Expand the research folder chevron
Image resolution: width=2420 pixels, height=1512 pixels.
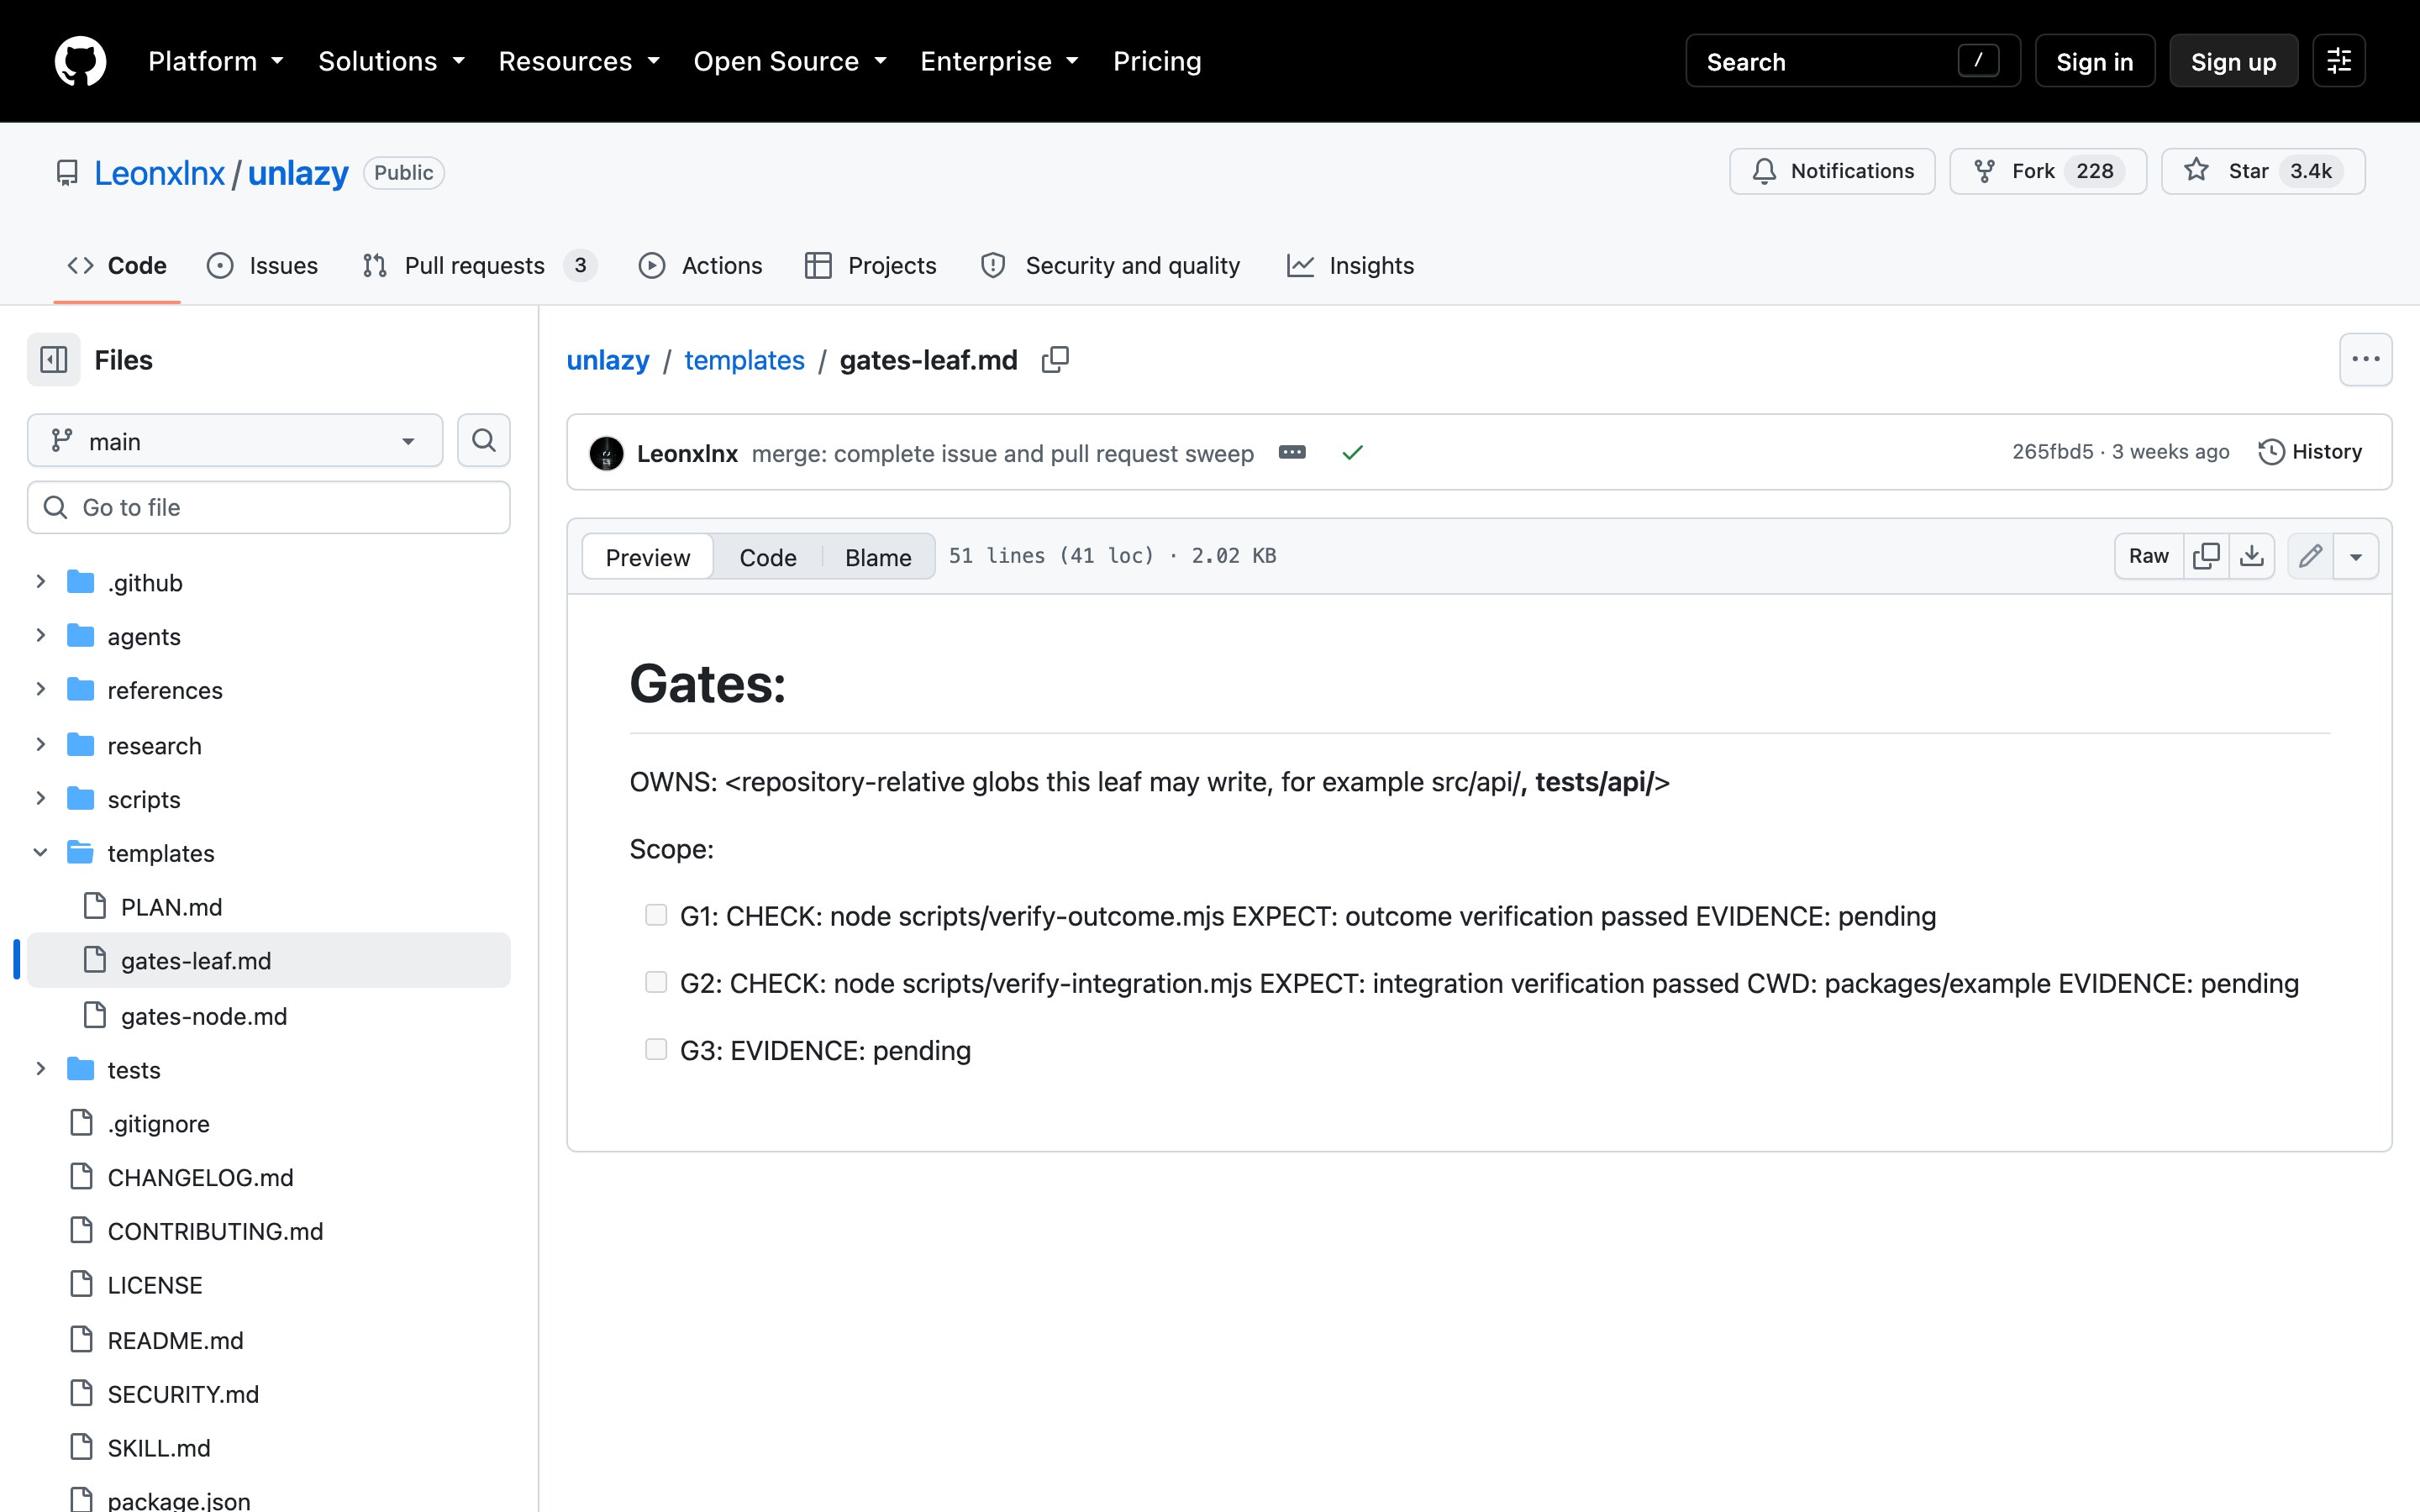coord(41,745)
